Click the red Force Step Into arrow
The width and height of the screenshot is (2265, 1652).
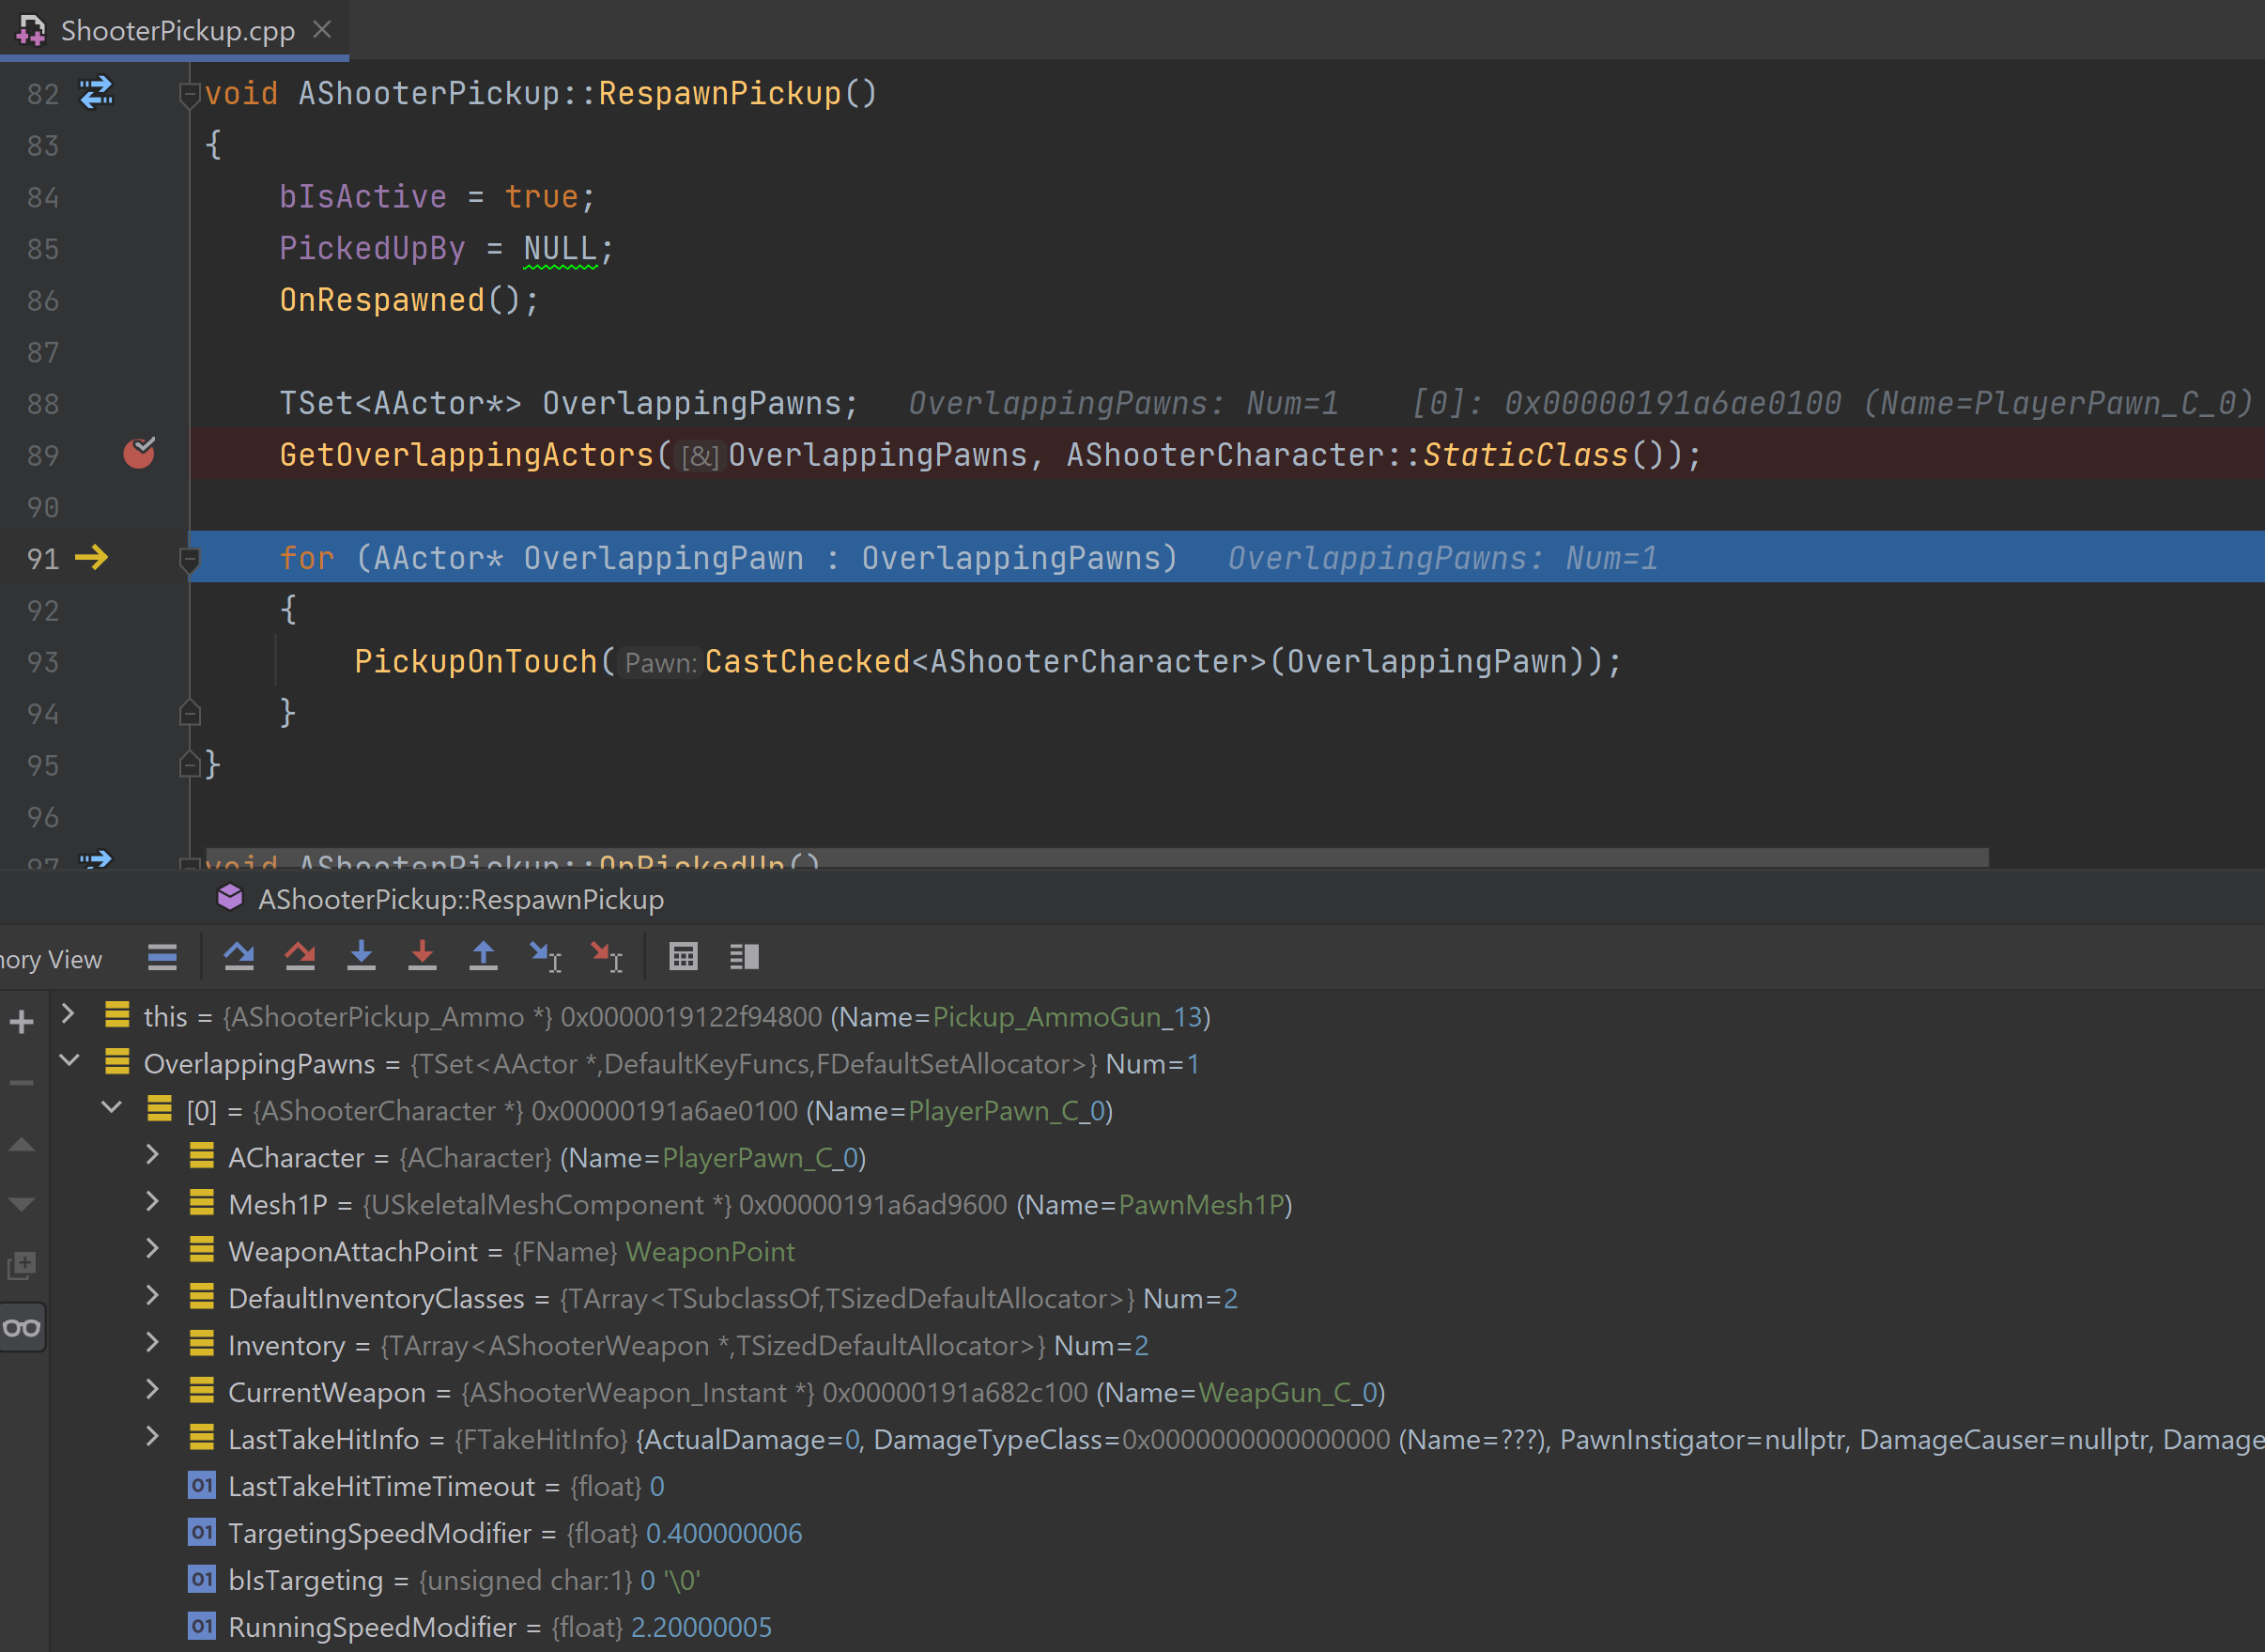coord(422,957)
